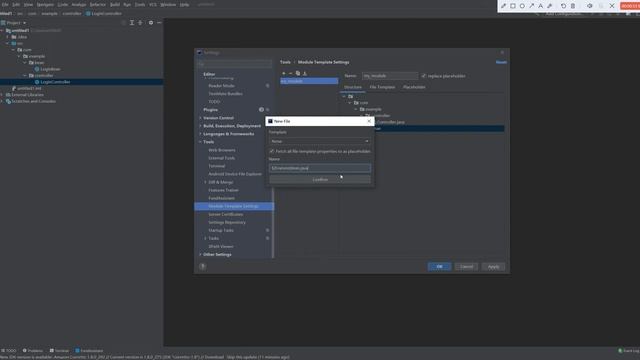
Task: Open the File menu
Action: [x=5, y=4]
